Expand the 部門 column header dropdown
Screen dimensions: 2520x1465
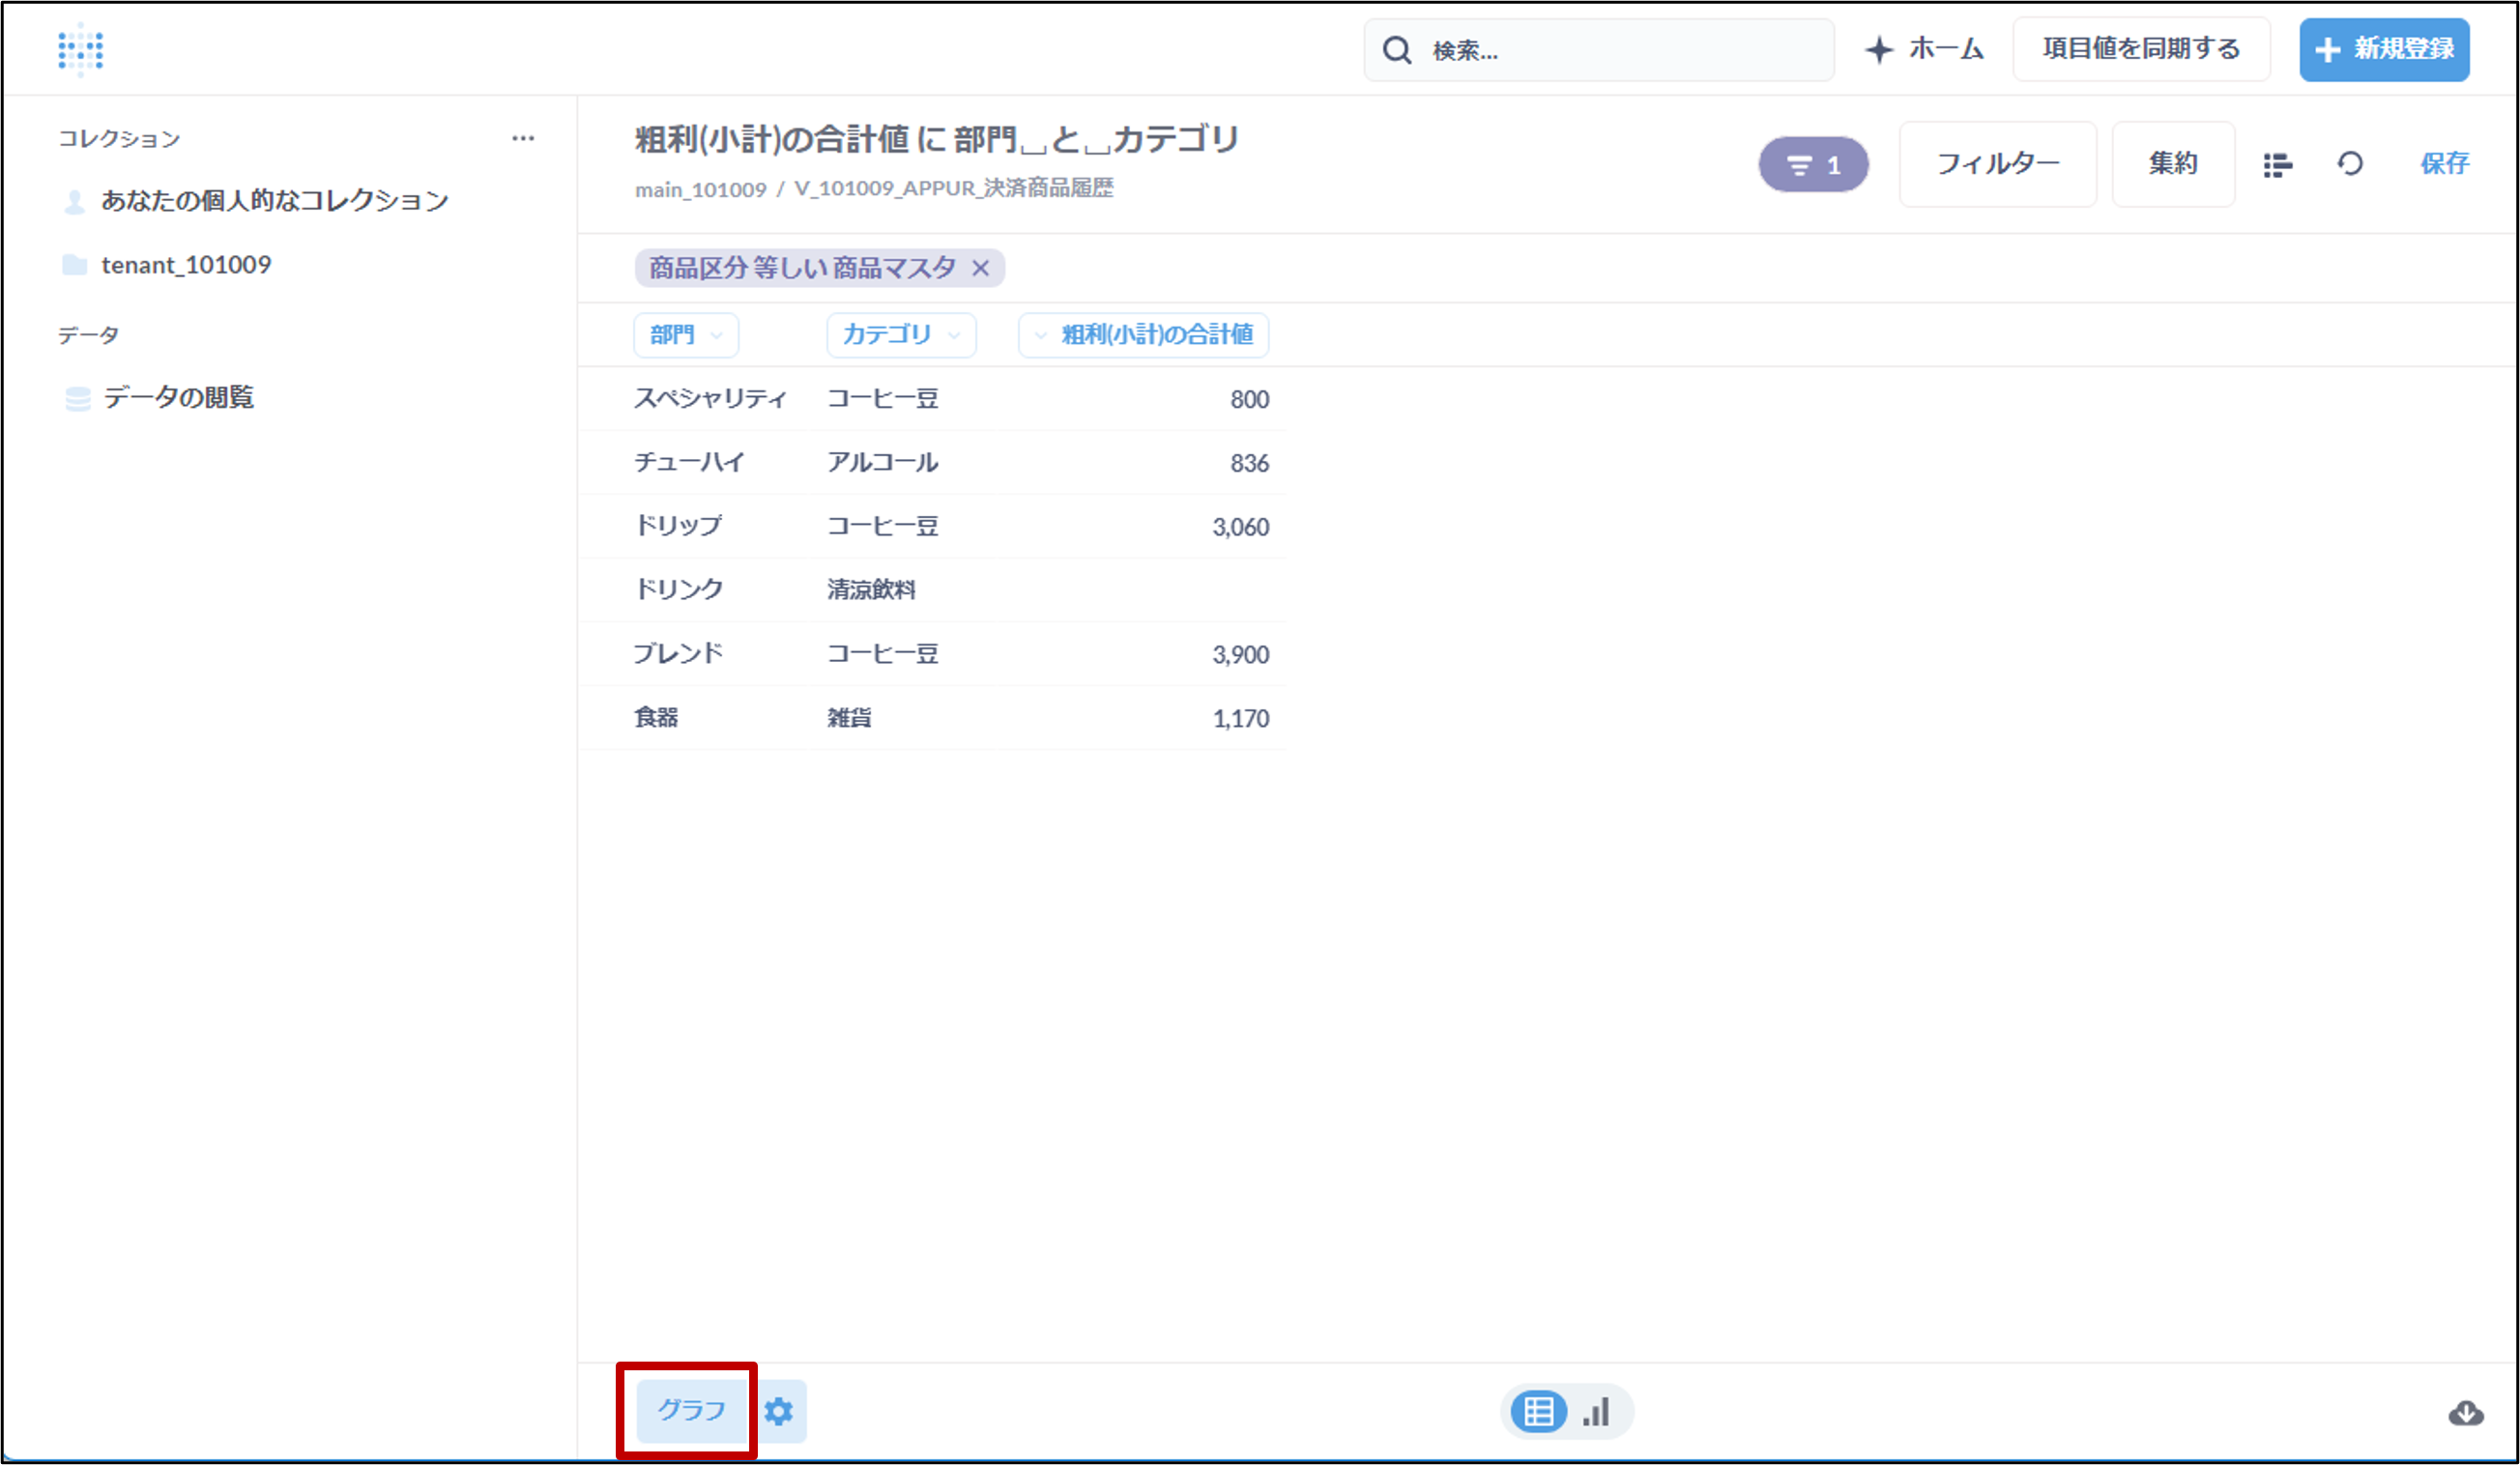[x=685, y=335]
